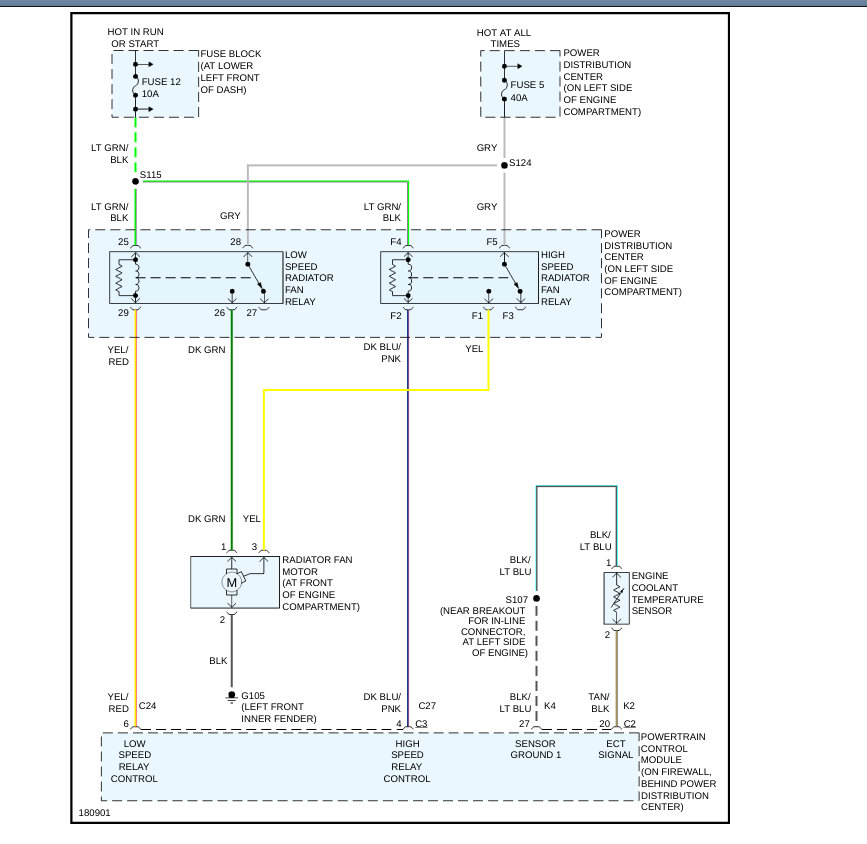This screenshot has height=844, width=867.
Task: Click connector label K4
Action: coord(550,706)
